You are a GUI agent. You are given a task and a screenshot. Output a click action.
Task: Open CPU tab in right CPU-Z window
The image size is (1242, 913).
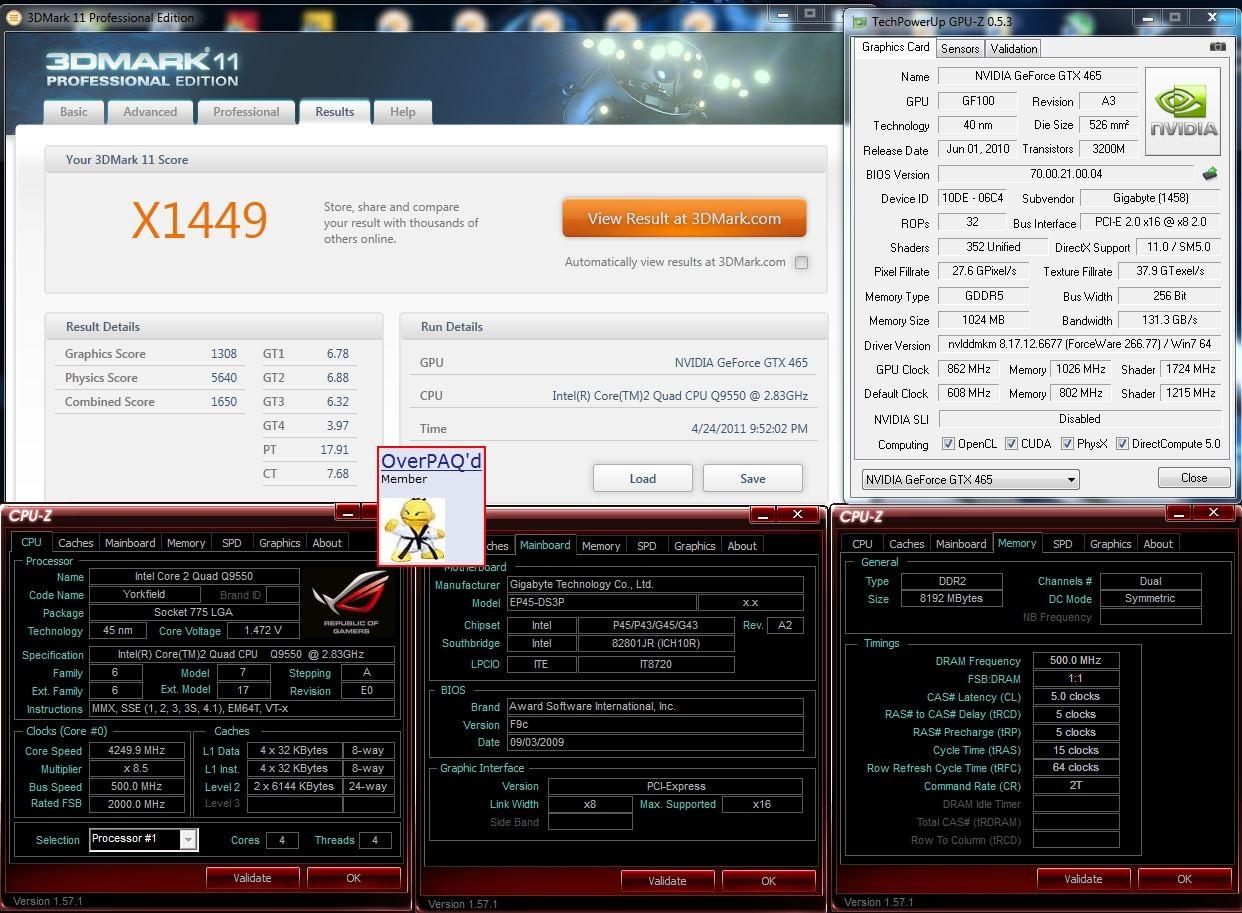(862, 544)
